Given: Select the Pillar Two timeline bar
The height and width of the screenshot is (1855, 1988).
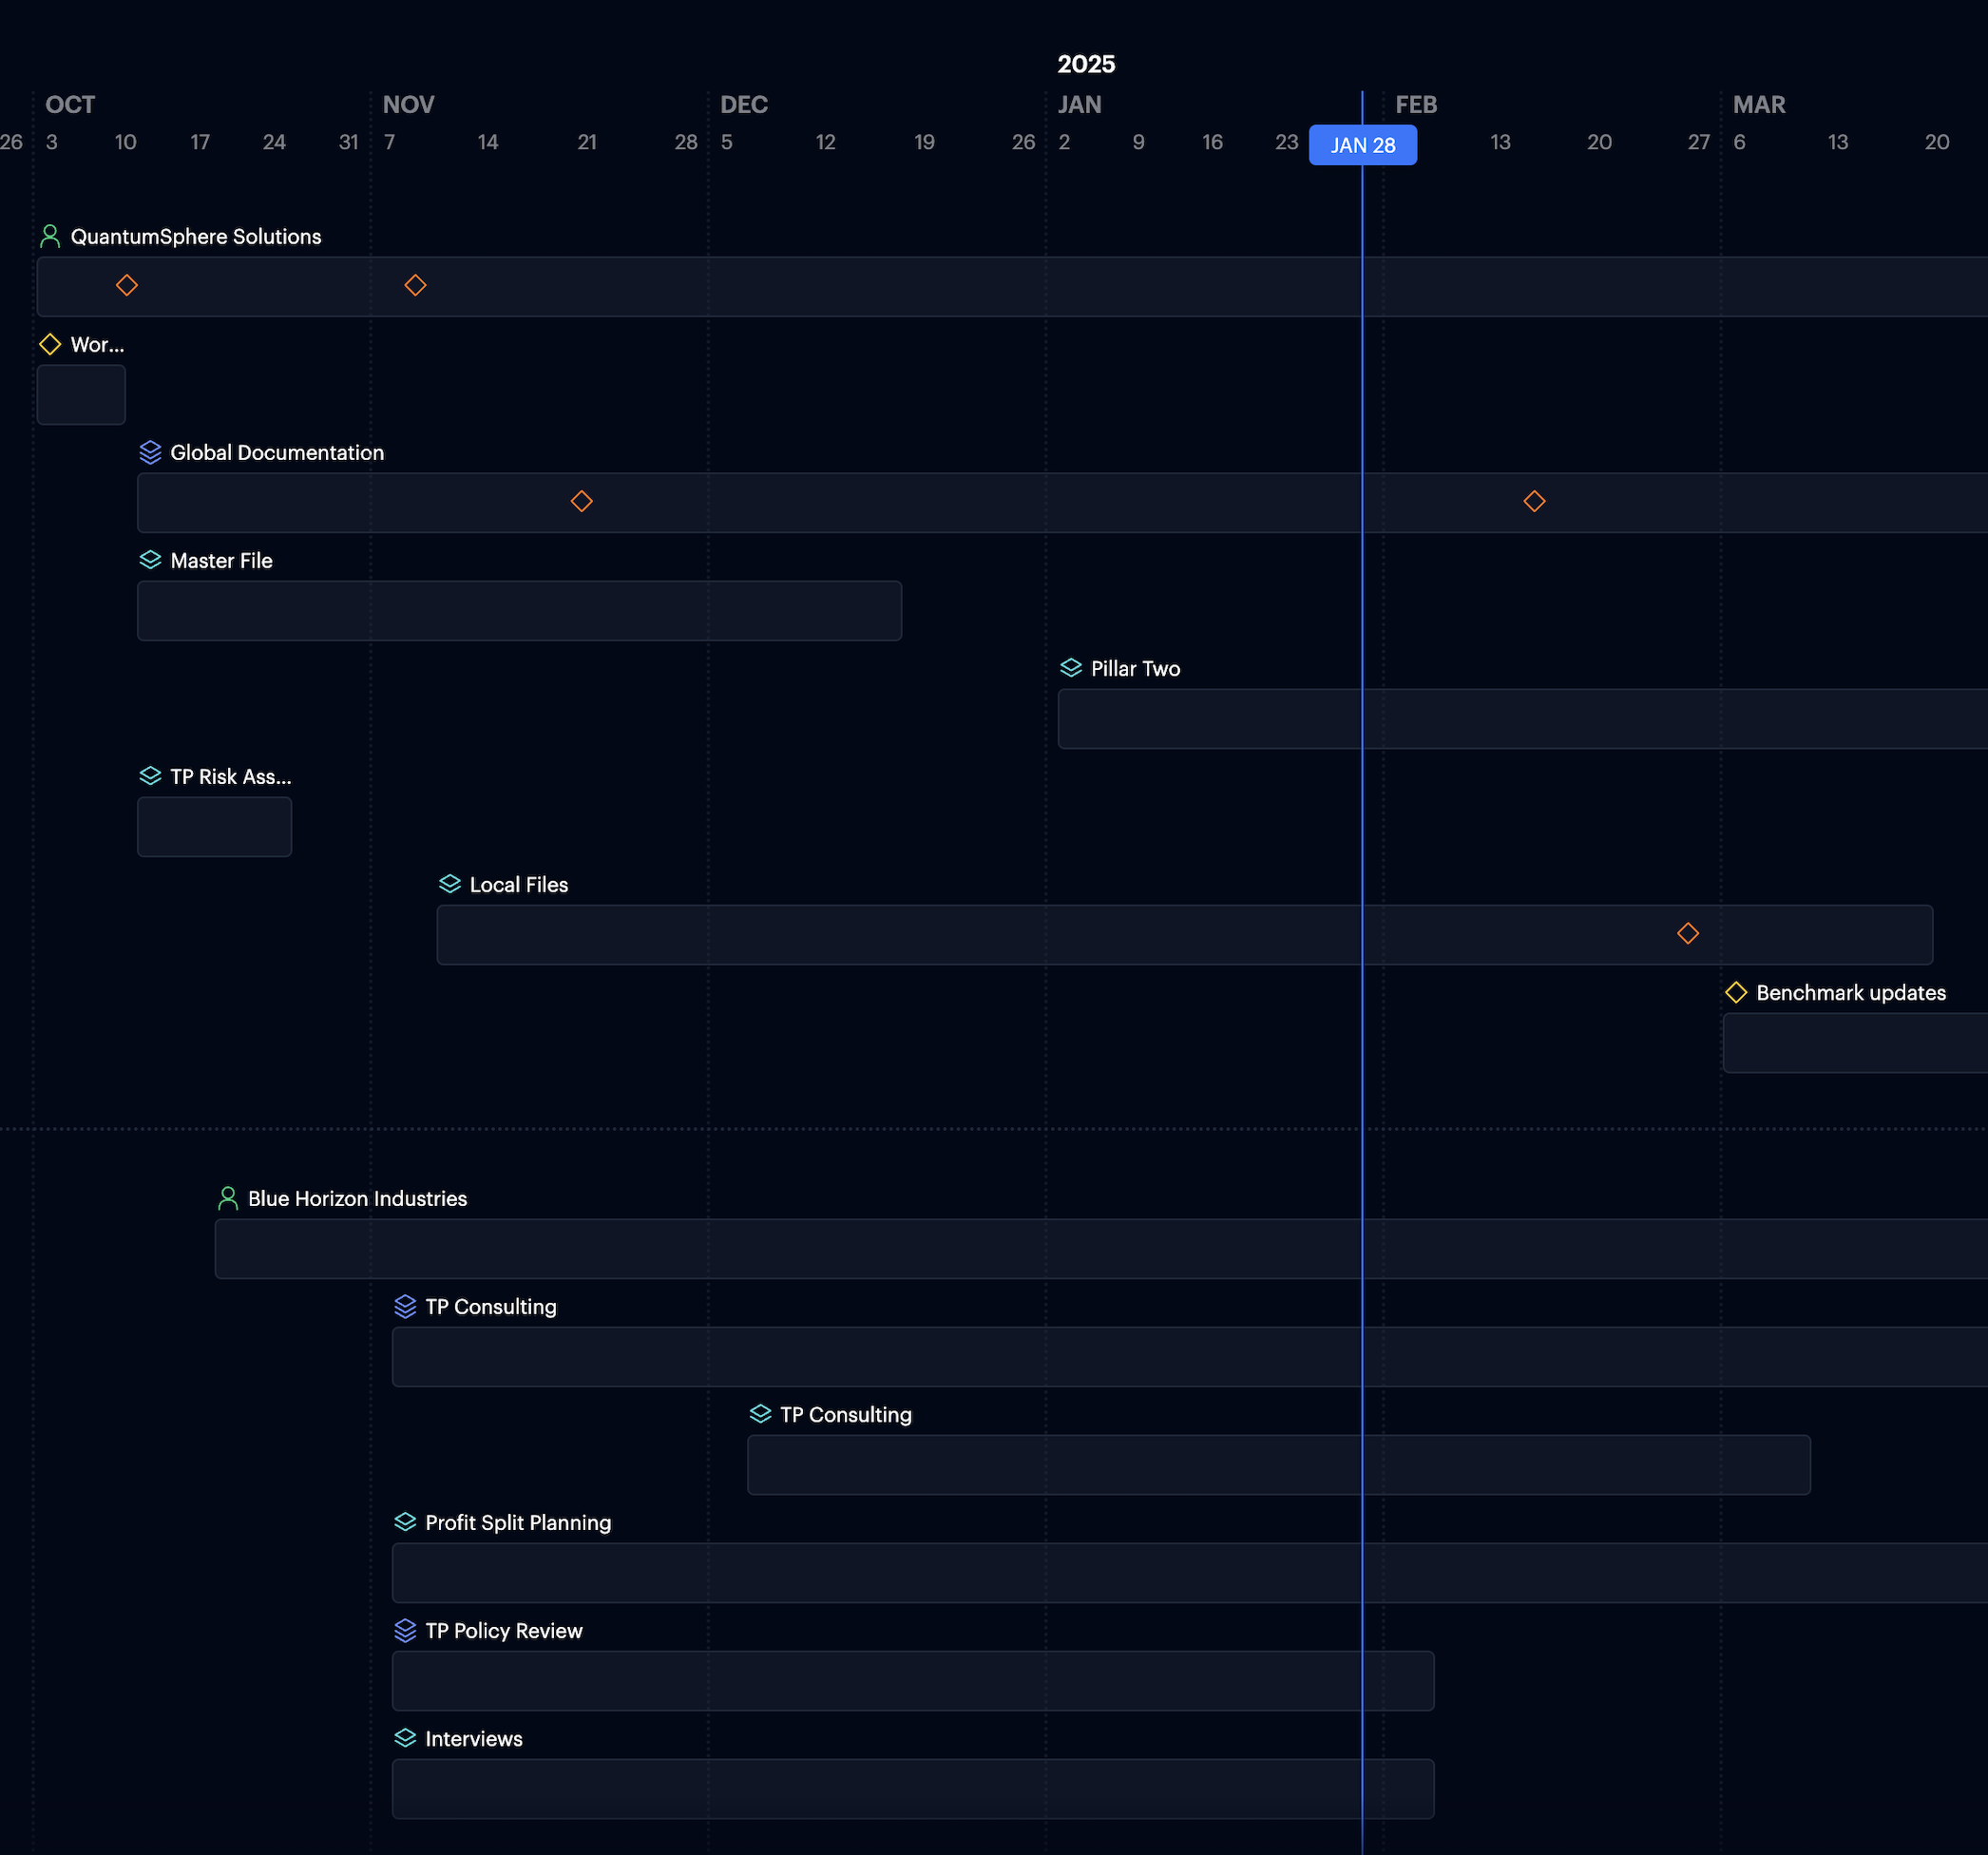Looking at the screenshot, I should tap(1523, 718).
